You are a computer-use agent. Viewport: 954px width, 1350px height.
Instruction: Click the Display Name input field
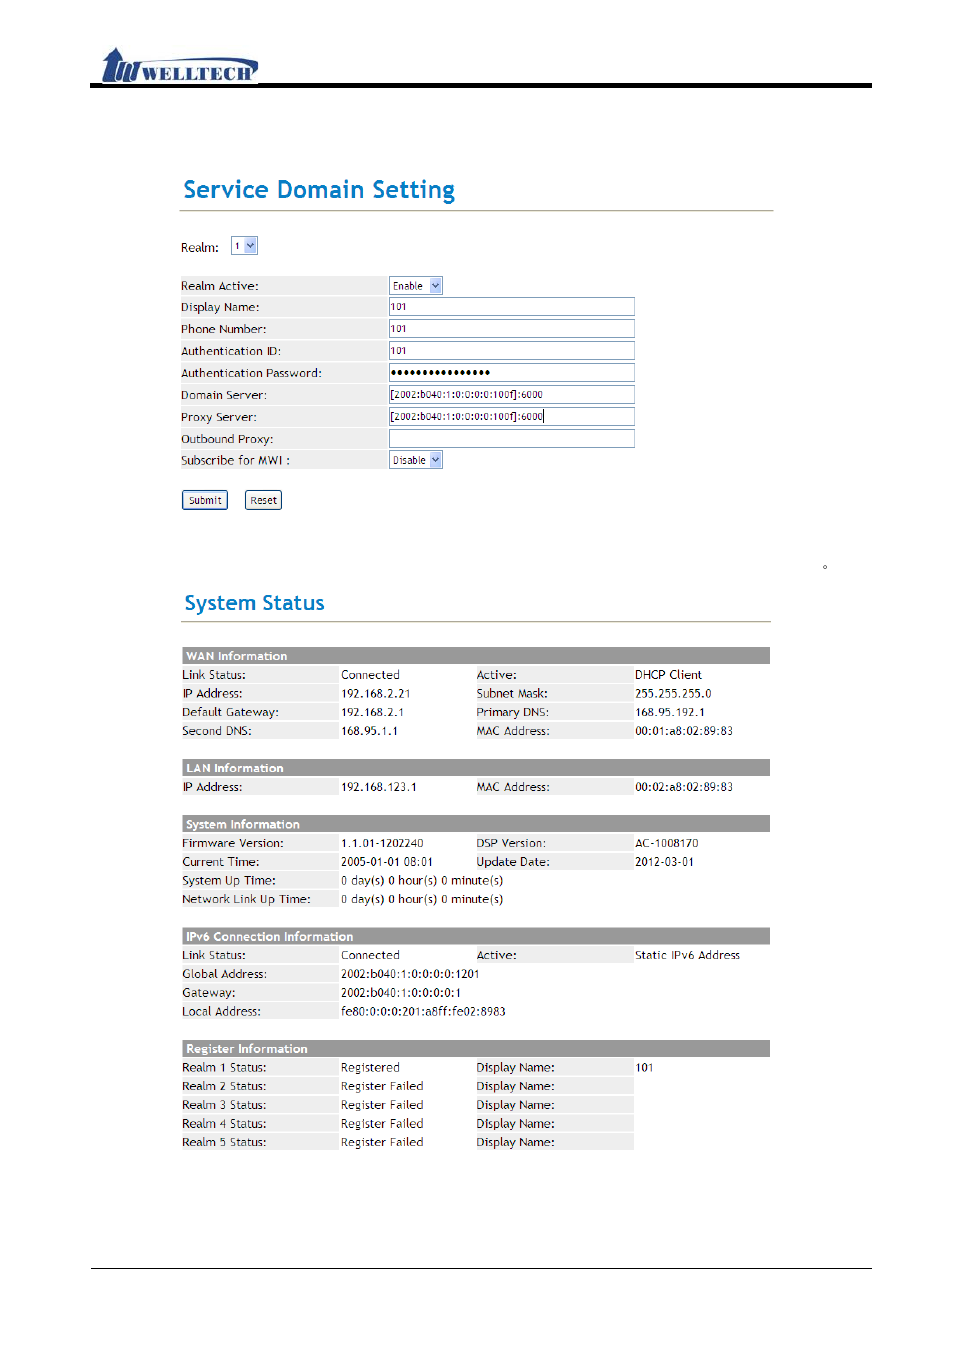point(512,307)
